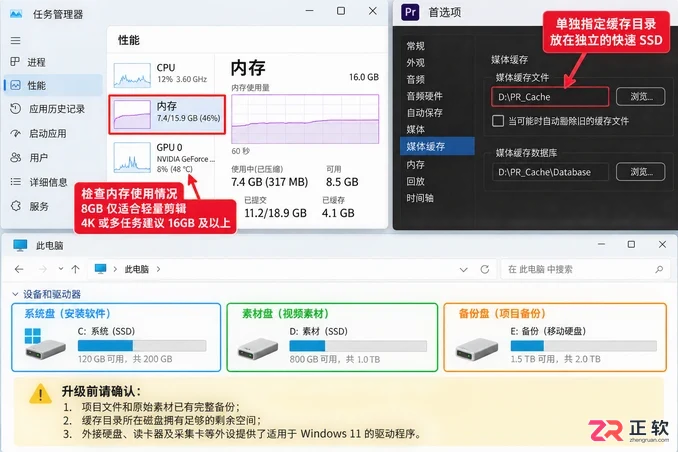Viewport: 678px width, 452px height.
Task: Minimize the Task Manager window
Action: click(x=310, y=11)
